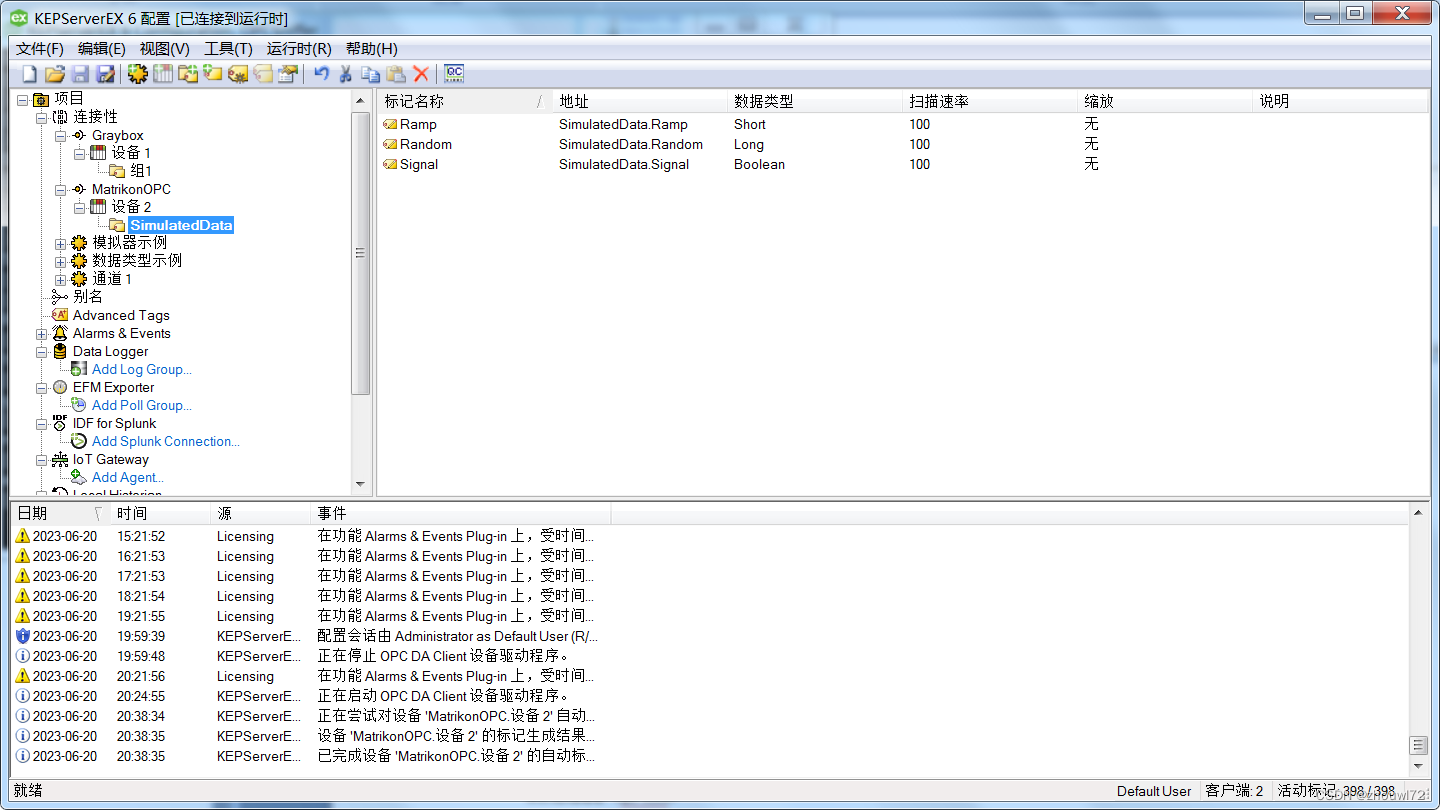Click the Add Agent link under IoT Gateway
Image resolution: width=1440 pixels, height=810 pixels.
click(x=127, y=477)
